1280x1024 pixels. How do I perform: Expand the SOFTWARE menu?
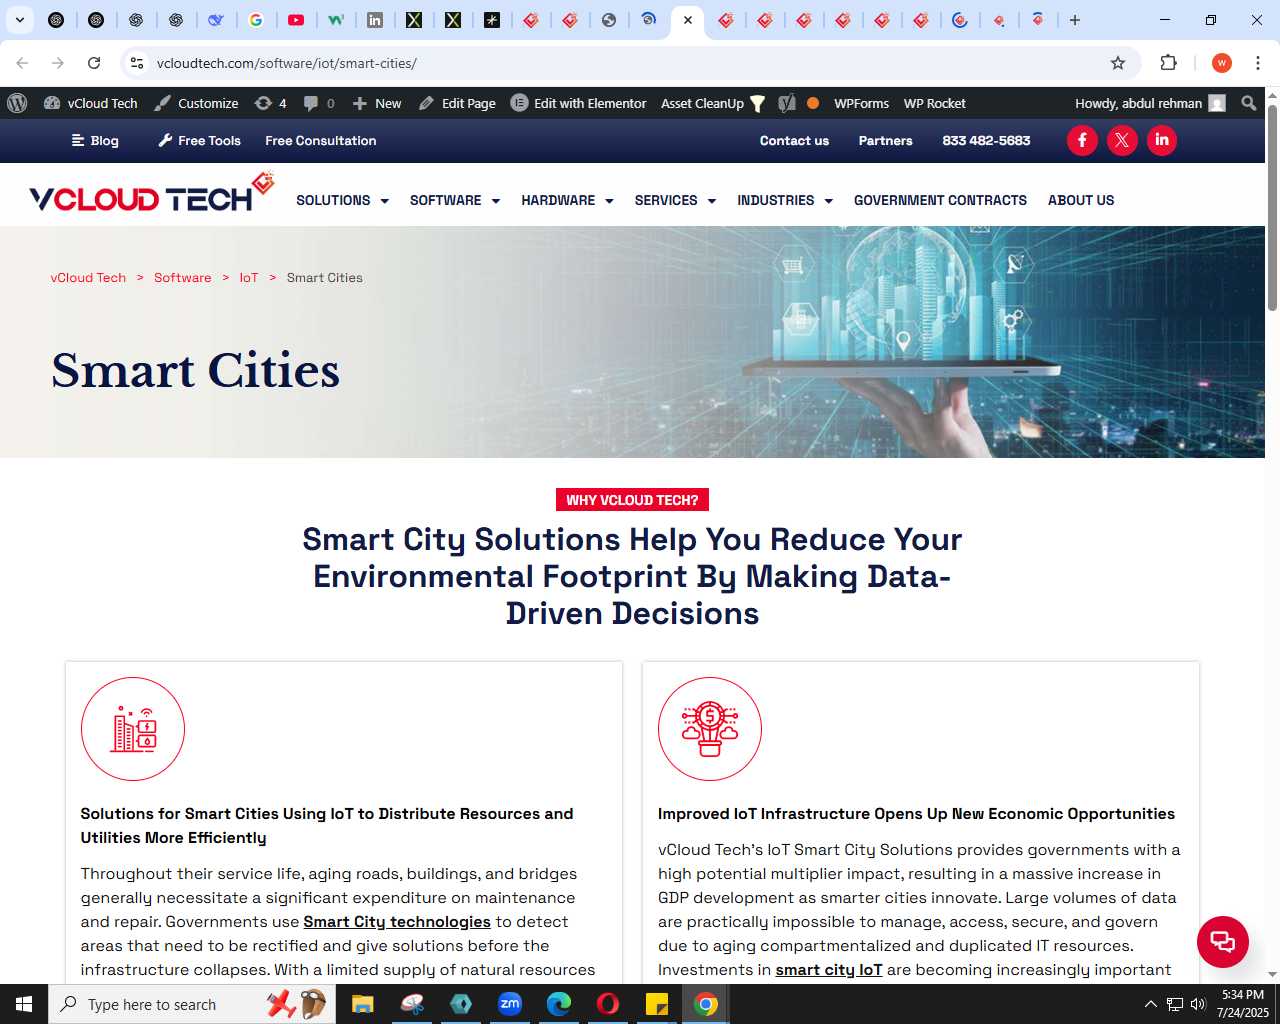(x=454, y=200)
